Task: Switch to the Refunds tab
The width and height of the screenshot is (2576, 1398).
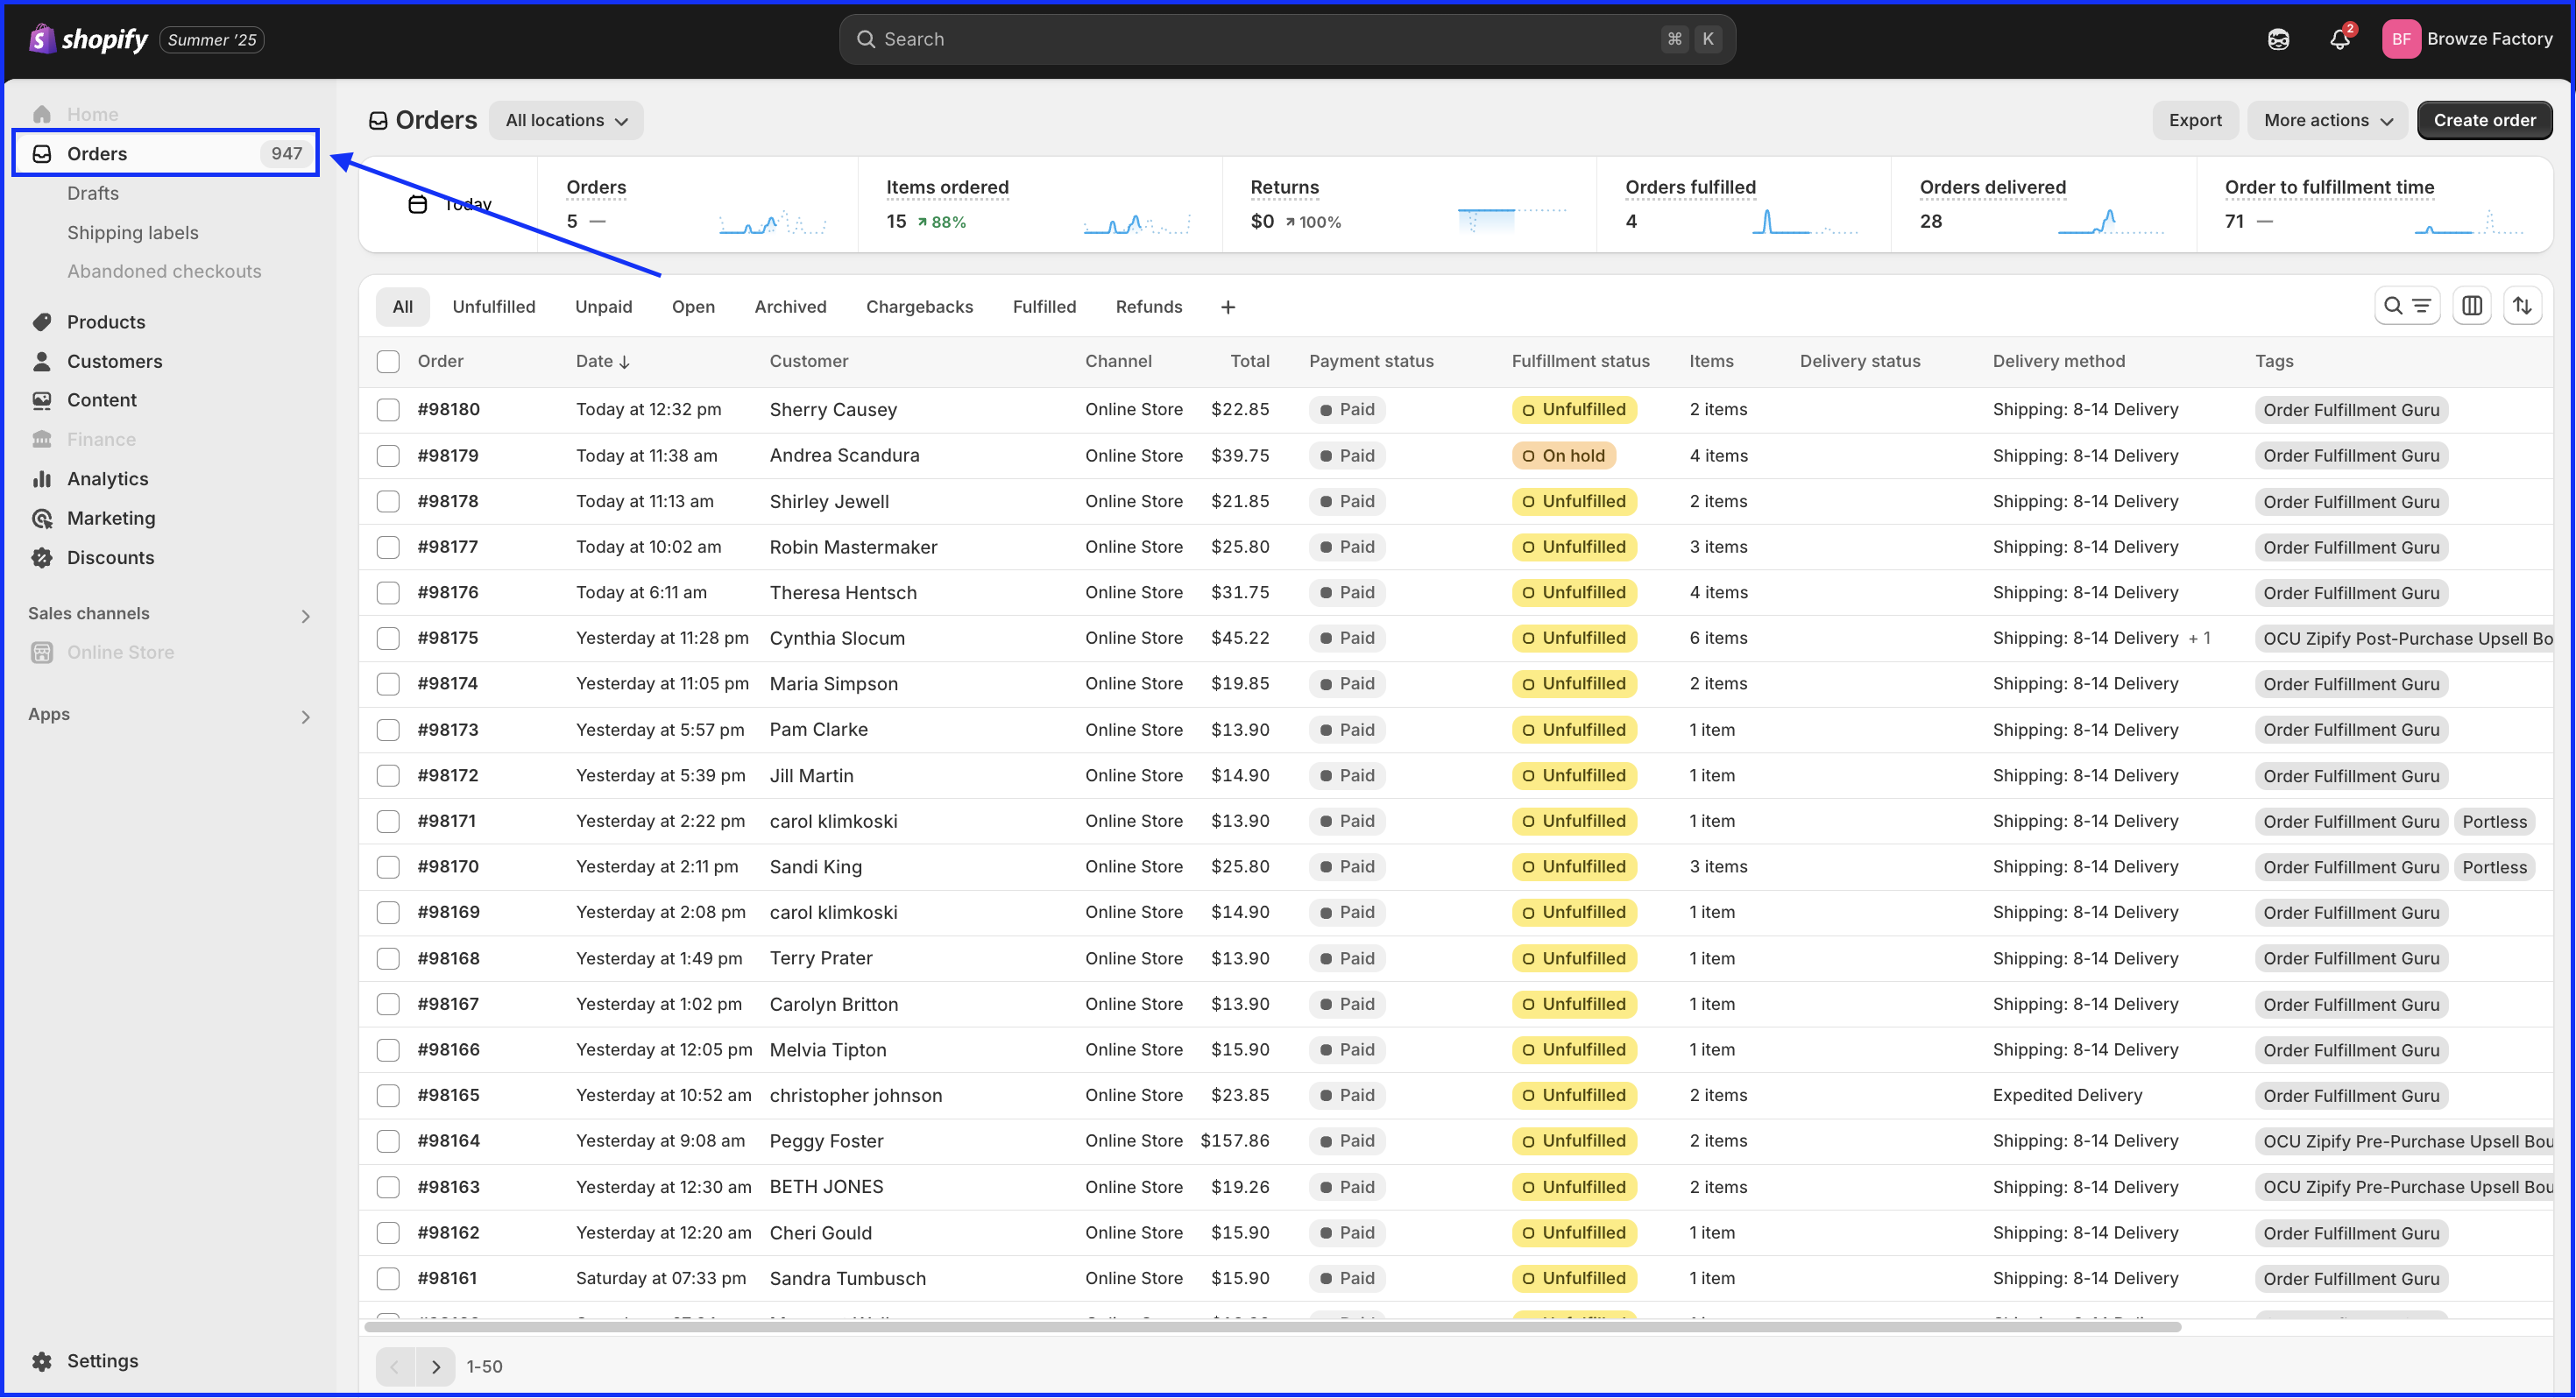Action: pos(1149,307)
